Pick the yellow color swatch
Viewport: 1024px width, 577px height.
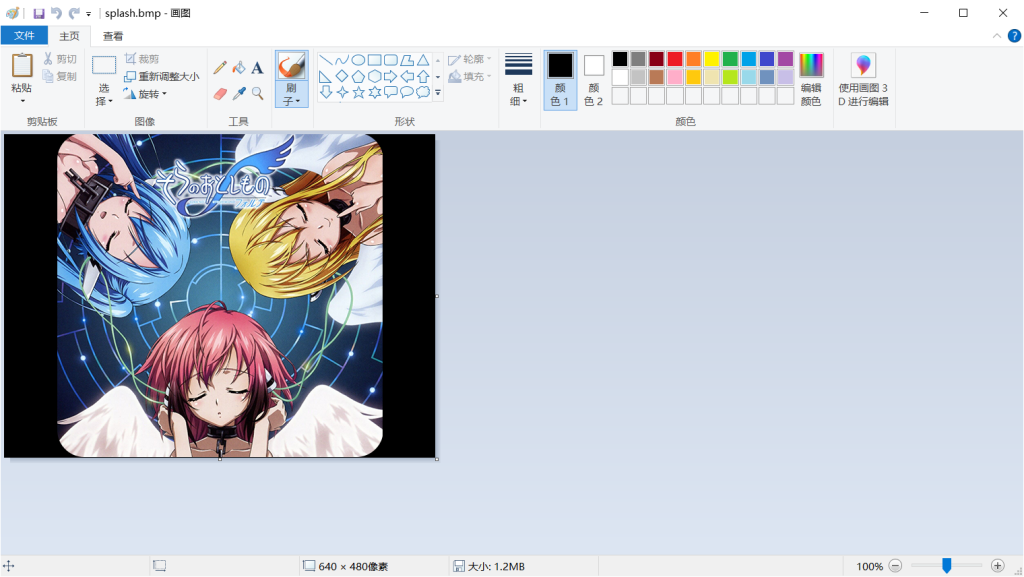pos(712,59)
